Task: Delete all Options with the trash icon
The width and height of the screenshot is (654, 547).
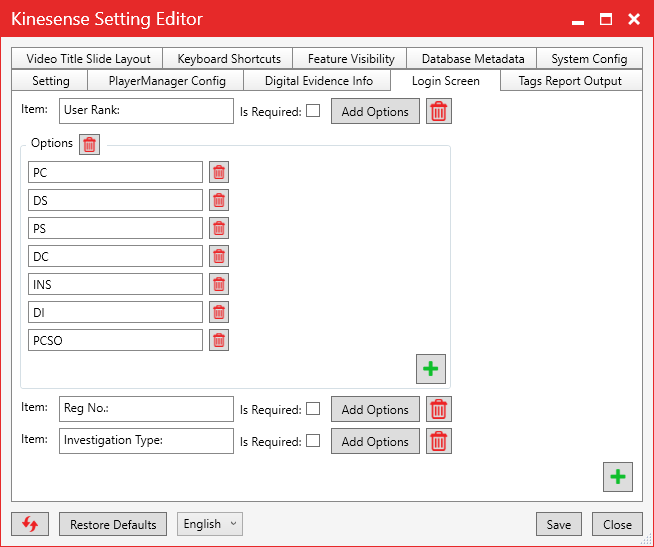Action: coord(89,145)
